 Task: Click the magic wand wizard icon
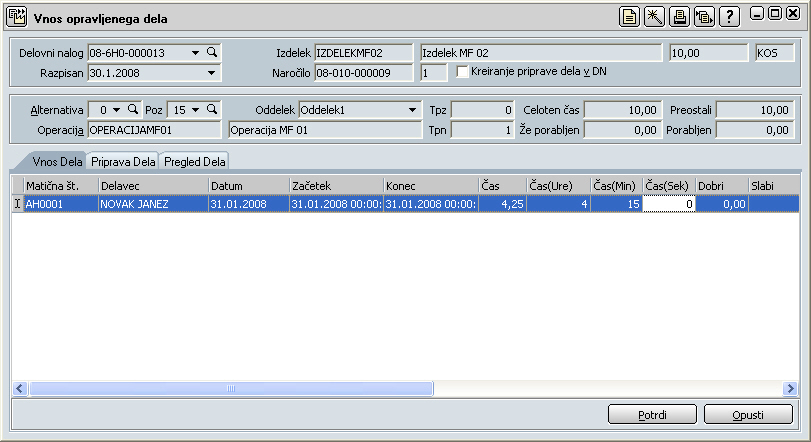point(655,18)
